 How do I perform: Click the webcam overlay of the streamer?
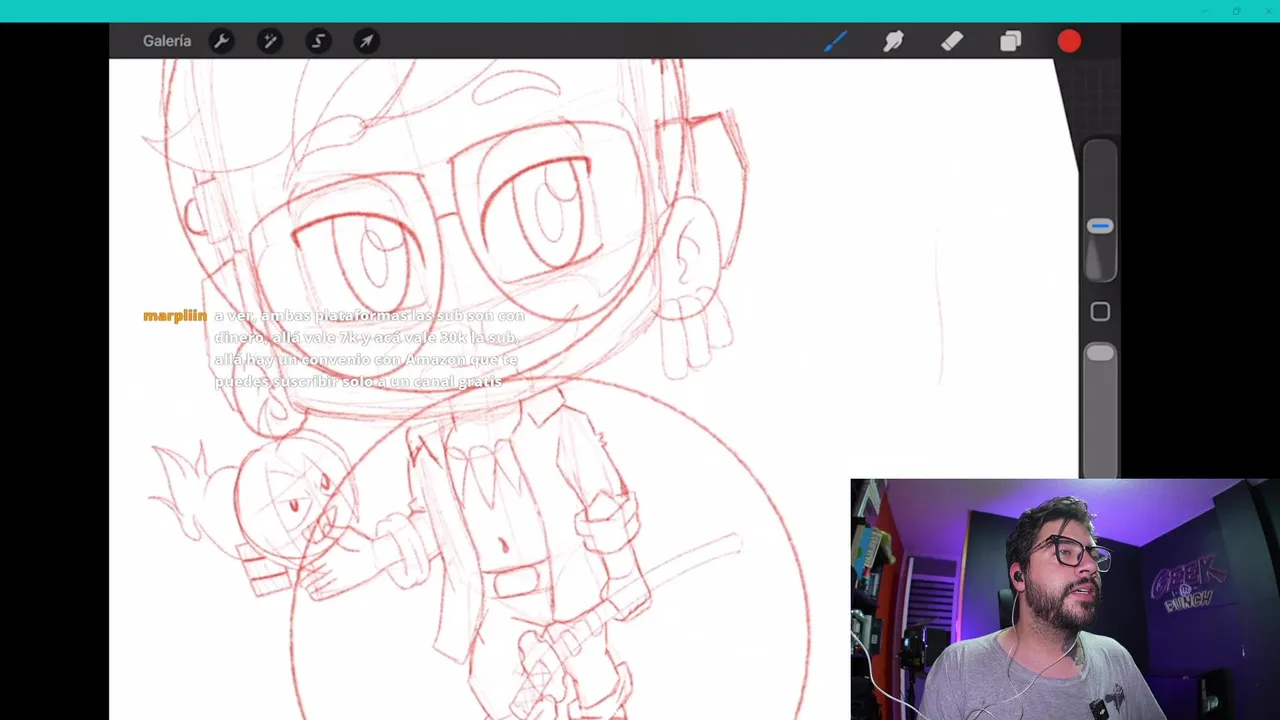pos(1065,599)
